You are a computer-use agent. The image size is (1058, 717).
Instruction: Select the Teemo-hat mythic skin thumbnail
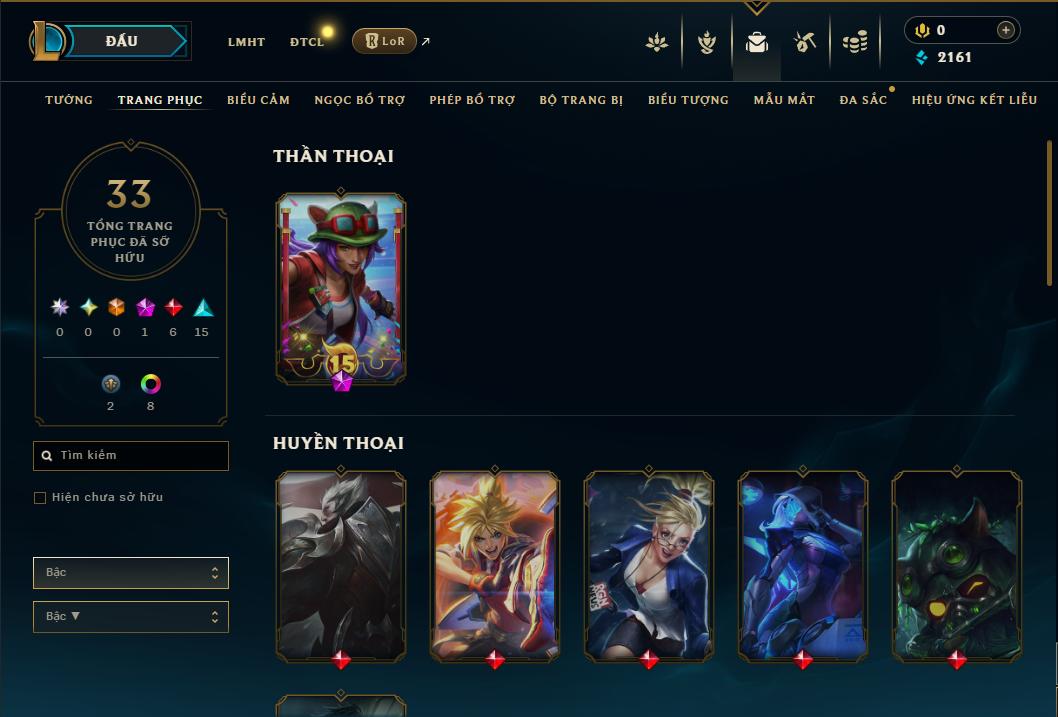pyautogui.click(x=341, y=289)
